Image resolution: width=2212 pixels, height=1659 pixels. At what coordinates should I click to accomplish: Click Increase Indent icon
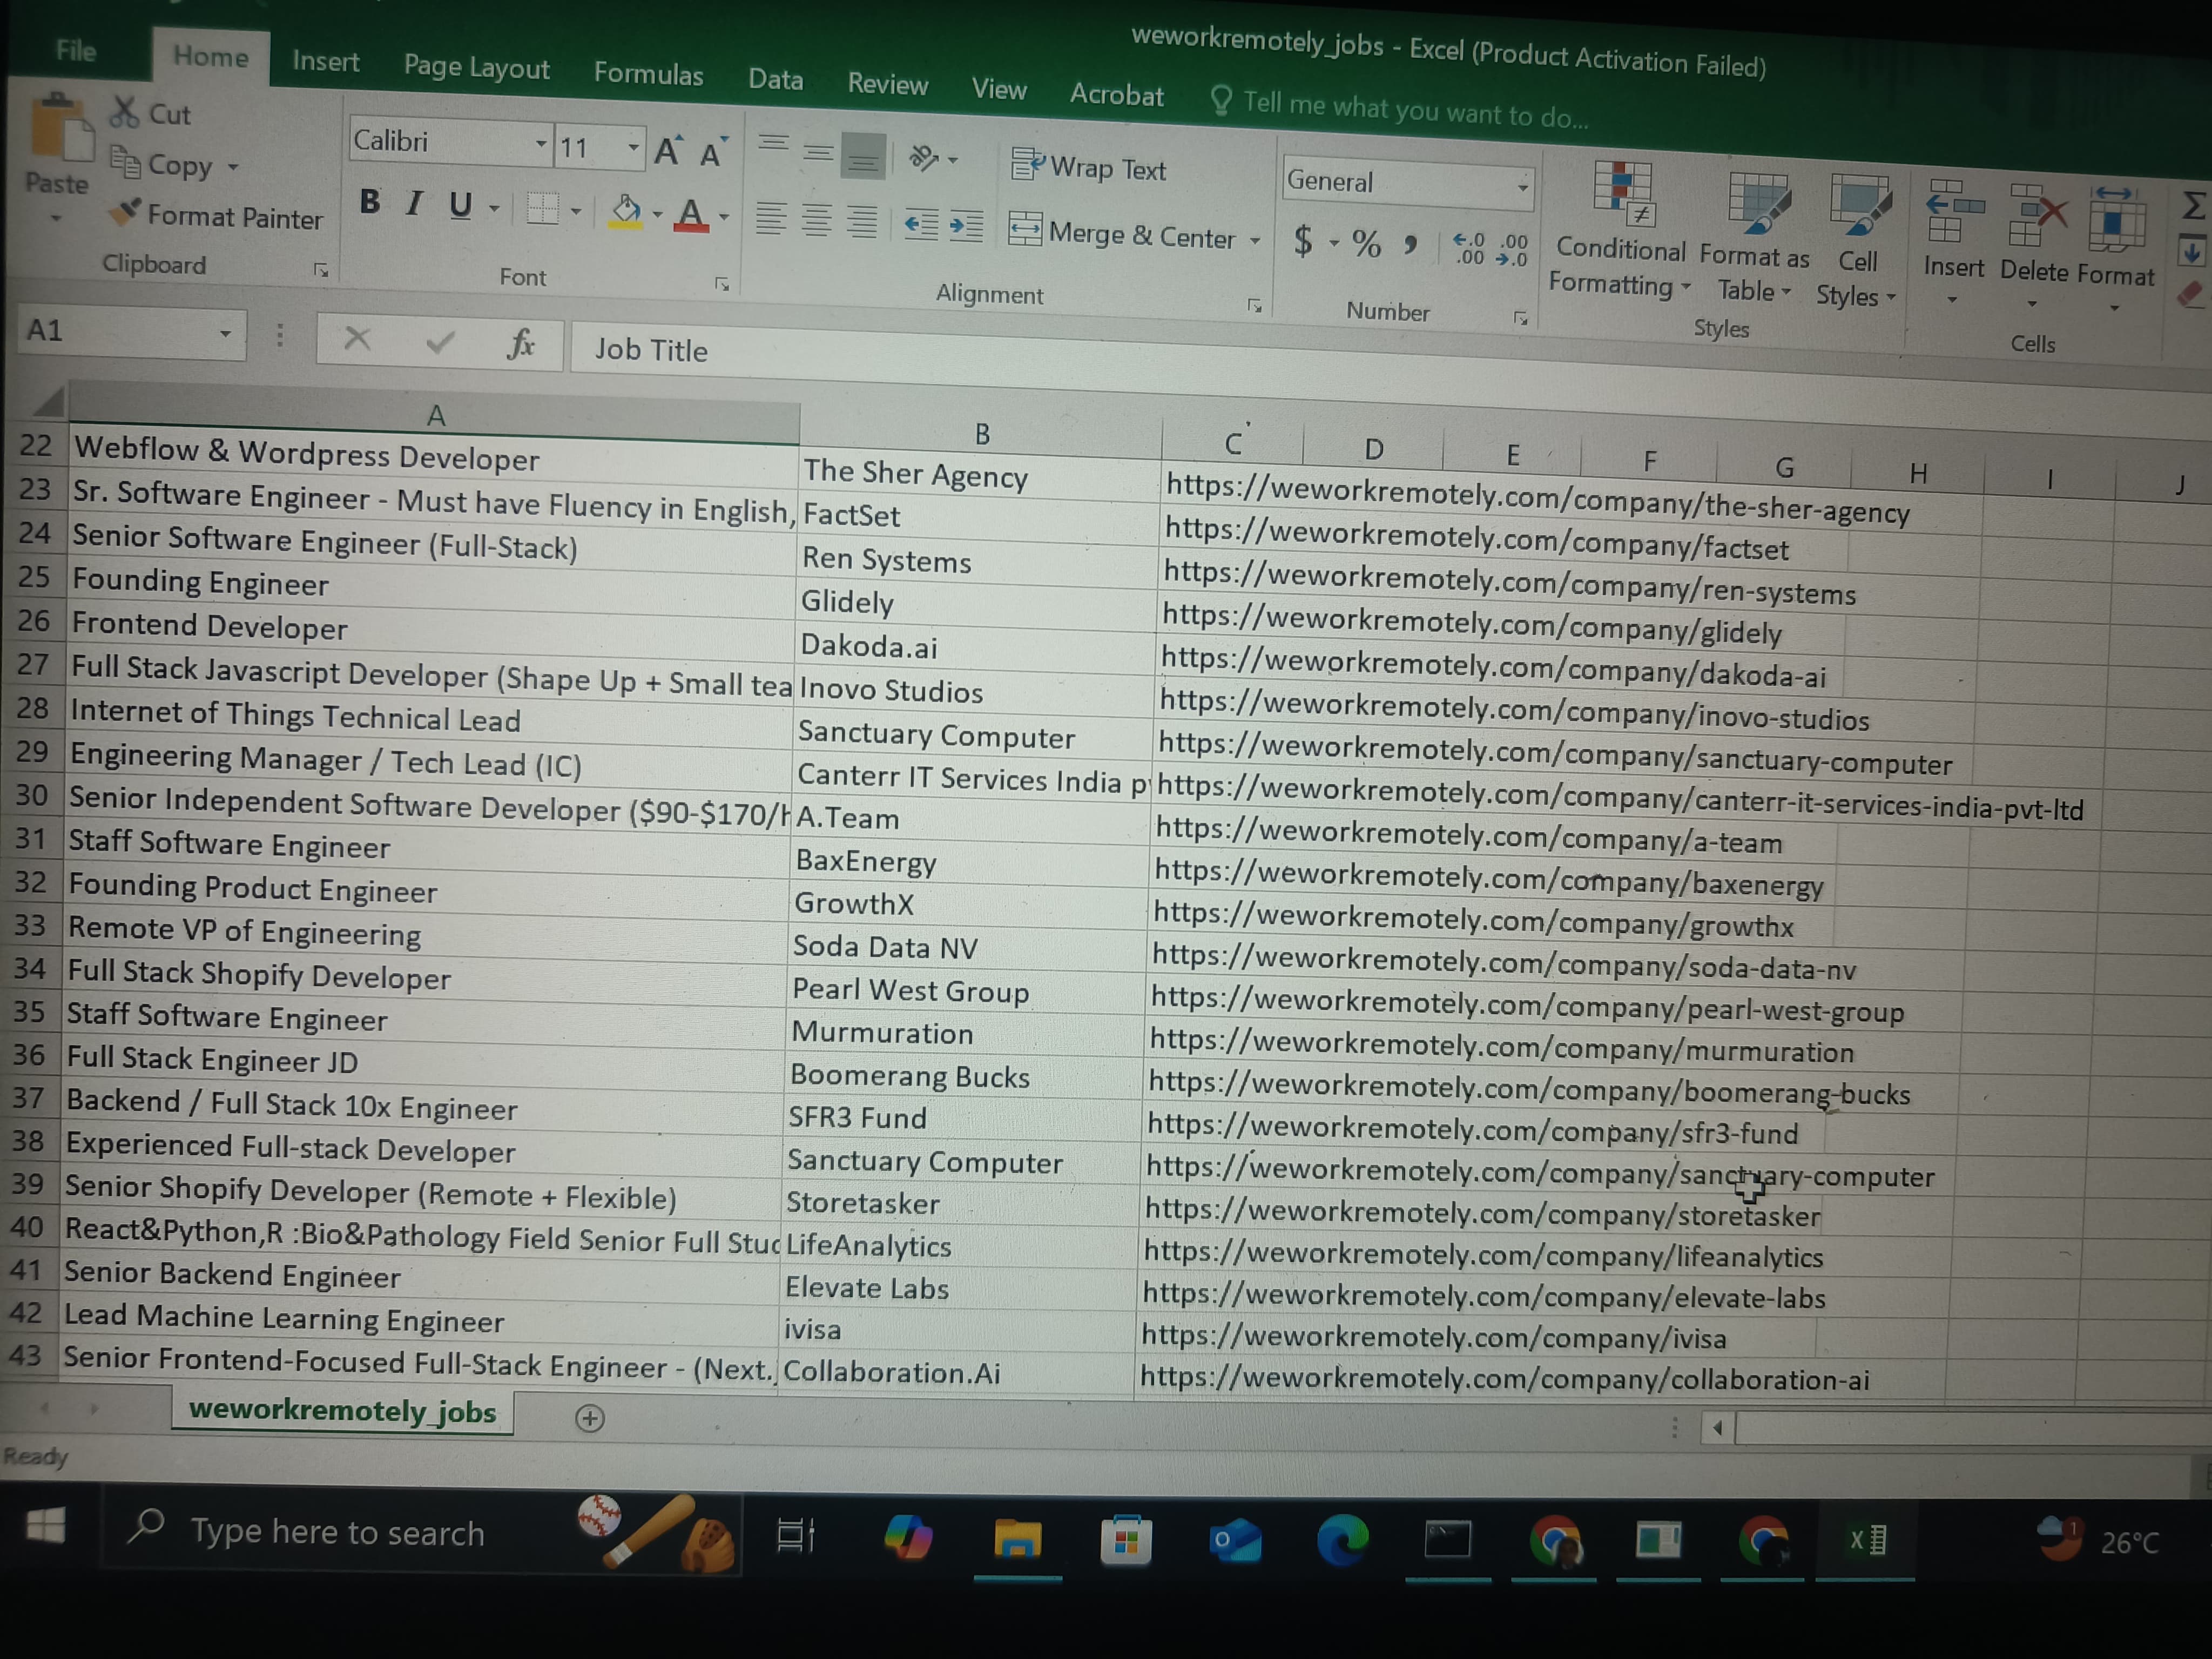(x=966, y=226)
